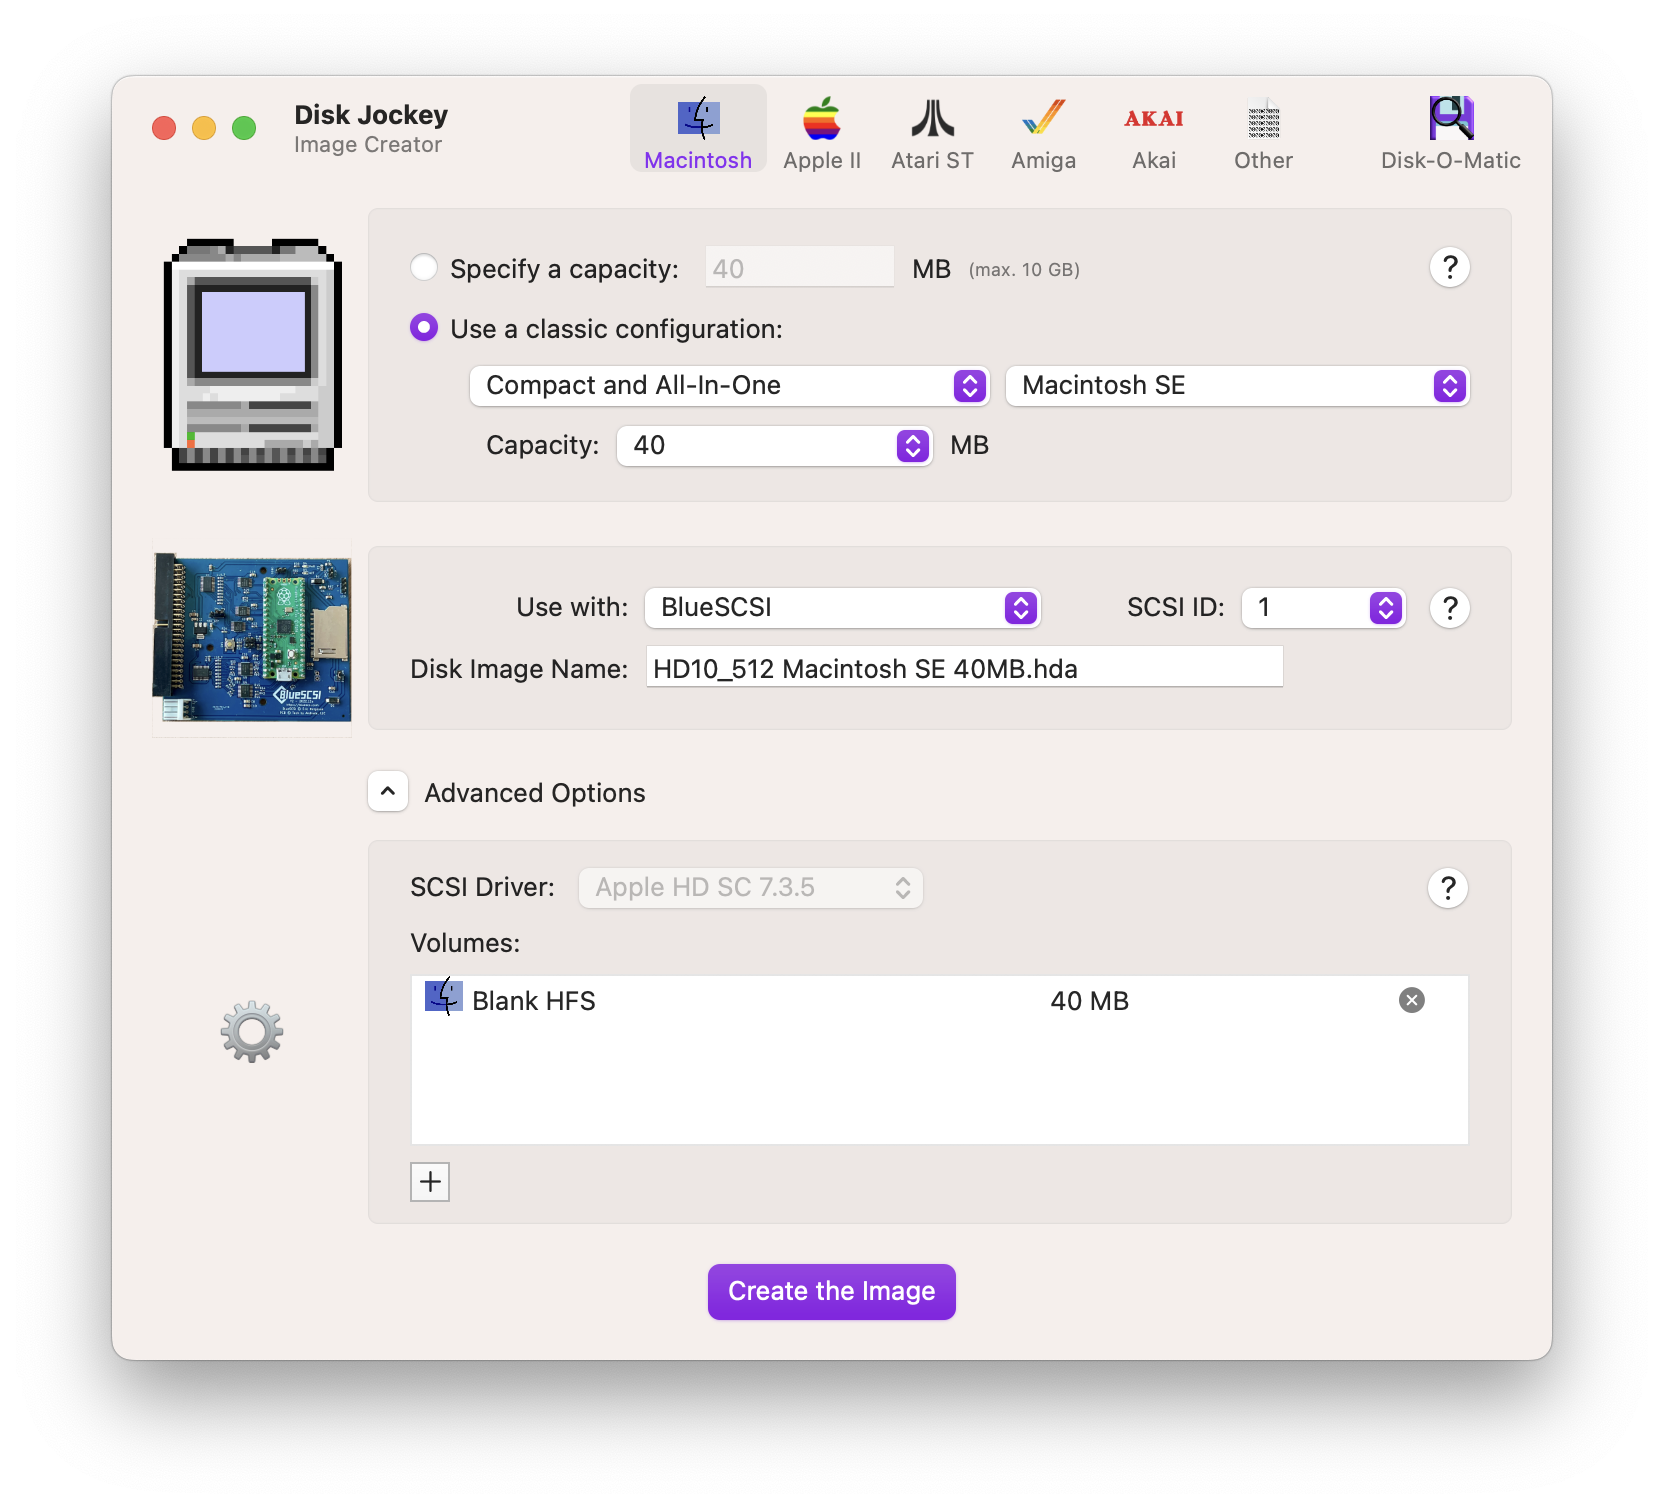The image size is (1664, 1508).
Task: Open the SCSI Driver dropdown
Action: (x=750, y=887)
